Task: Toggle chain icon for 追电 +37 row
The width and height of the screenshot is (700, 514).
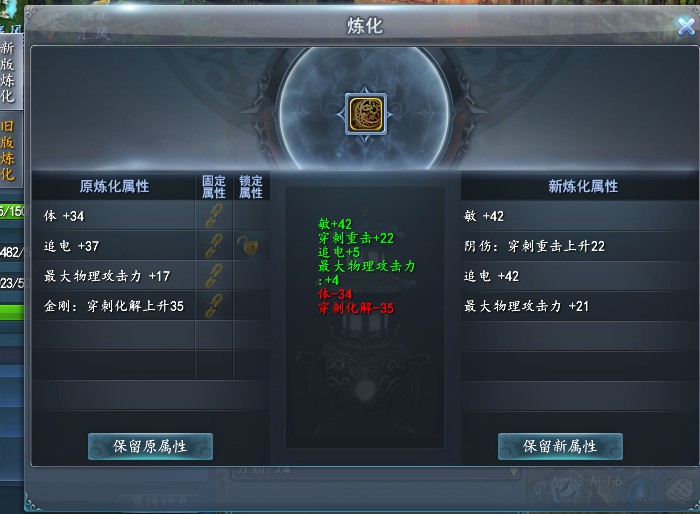Action: [214, 246]
